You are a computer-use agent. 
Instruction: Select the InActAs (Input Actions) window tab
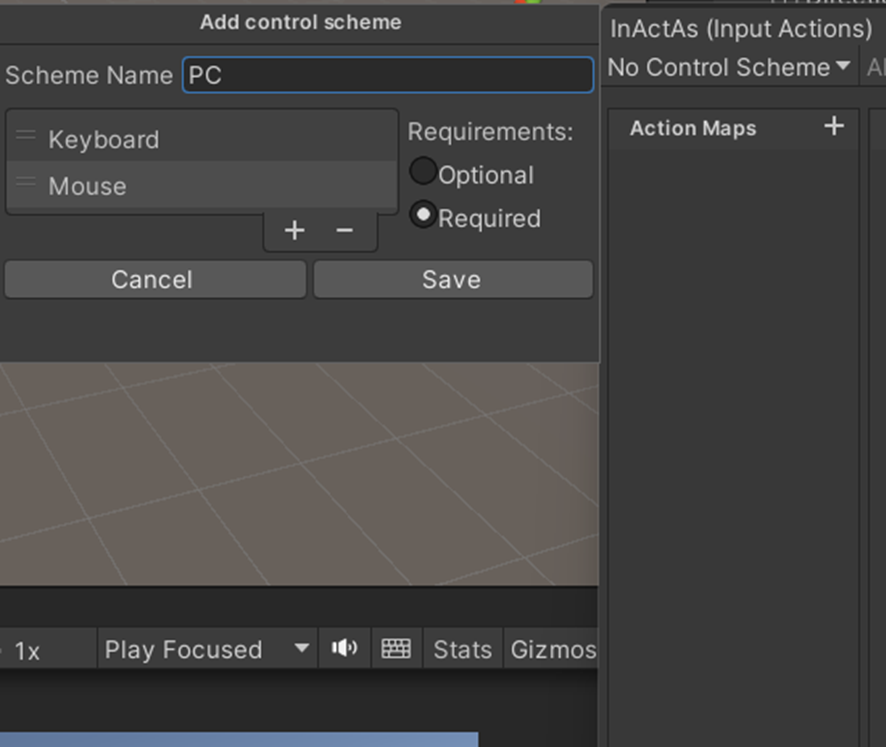pyautogui.click(x=741, y=29)
